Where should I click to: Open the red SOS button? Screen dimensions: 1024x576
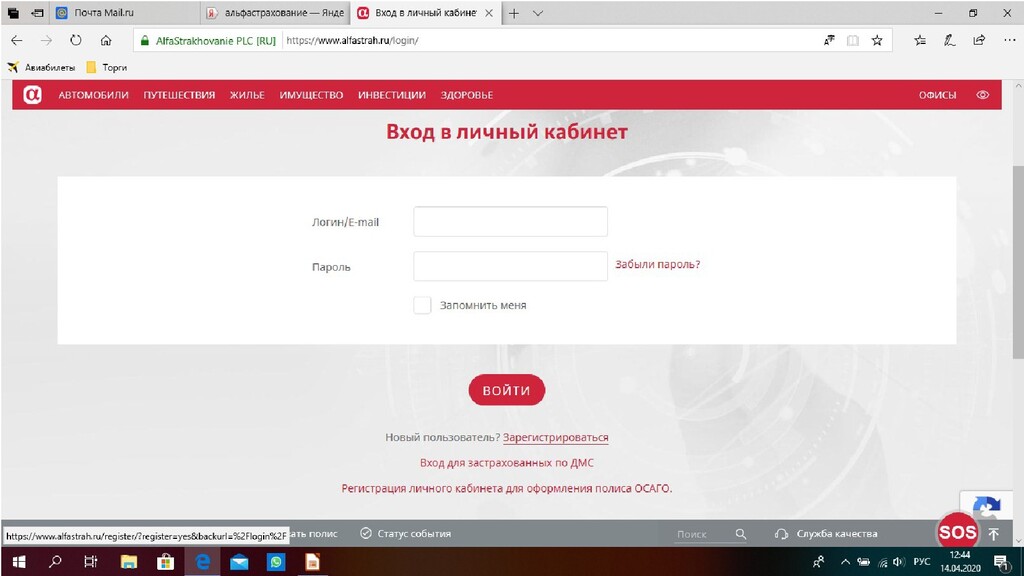(x=957, y=532)
